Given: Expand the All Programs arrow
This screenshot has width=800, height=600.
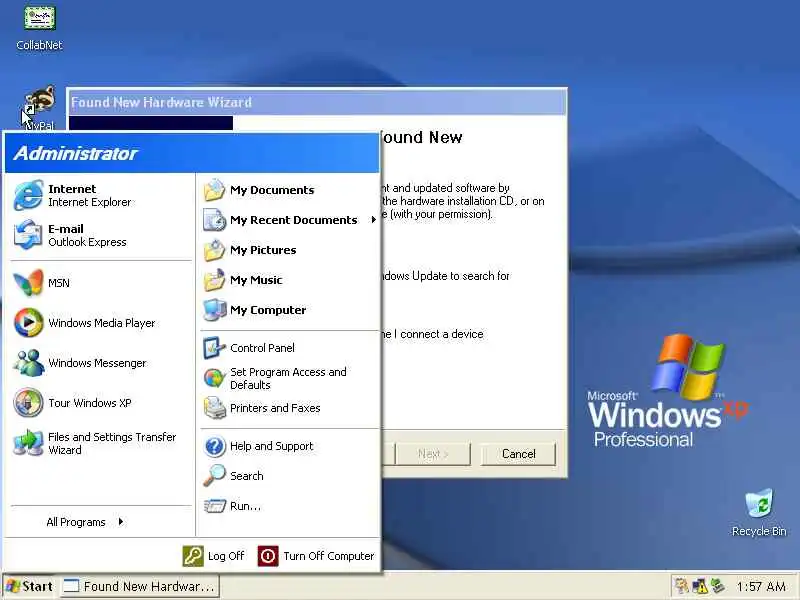Looking at the screenshot, I should click(121, 521).
